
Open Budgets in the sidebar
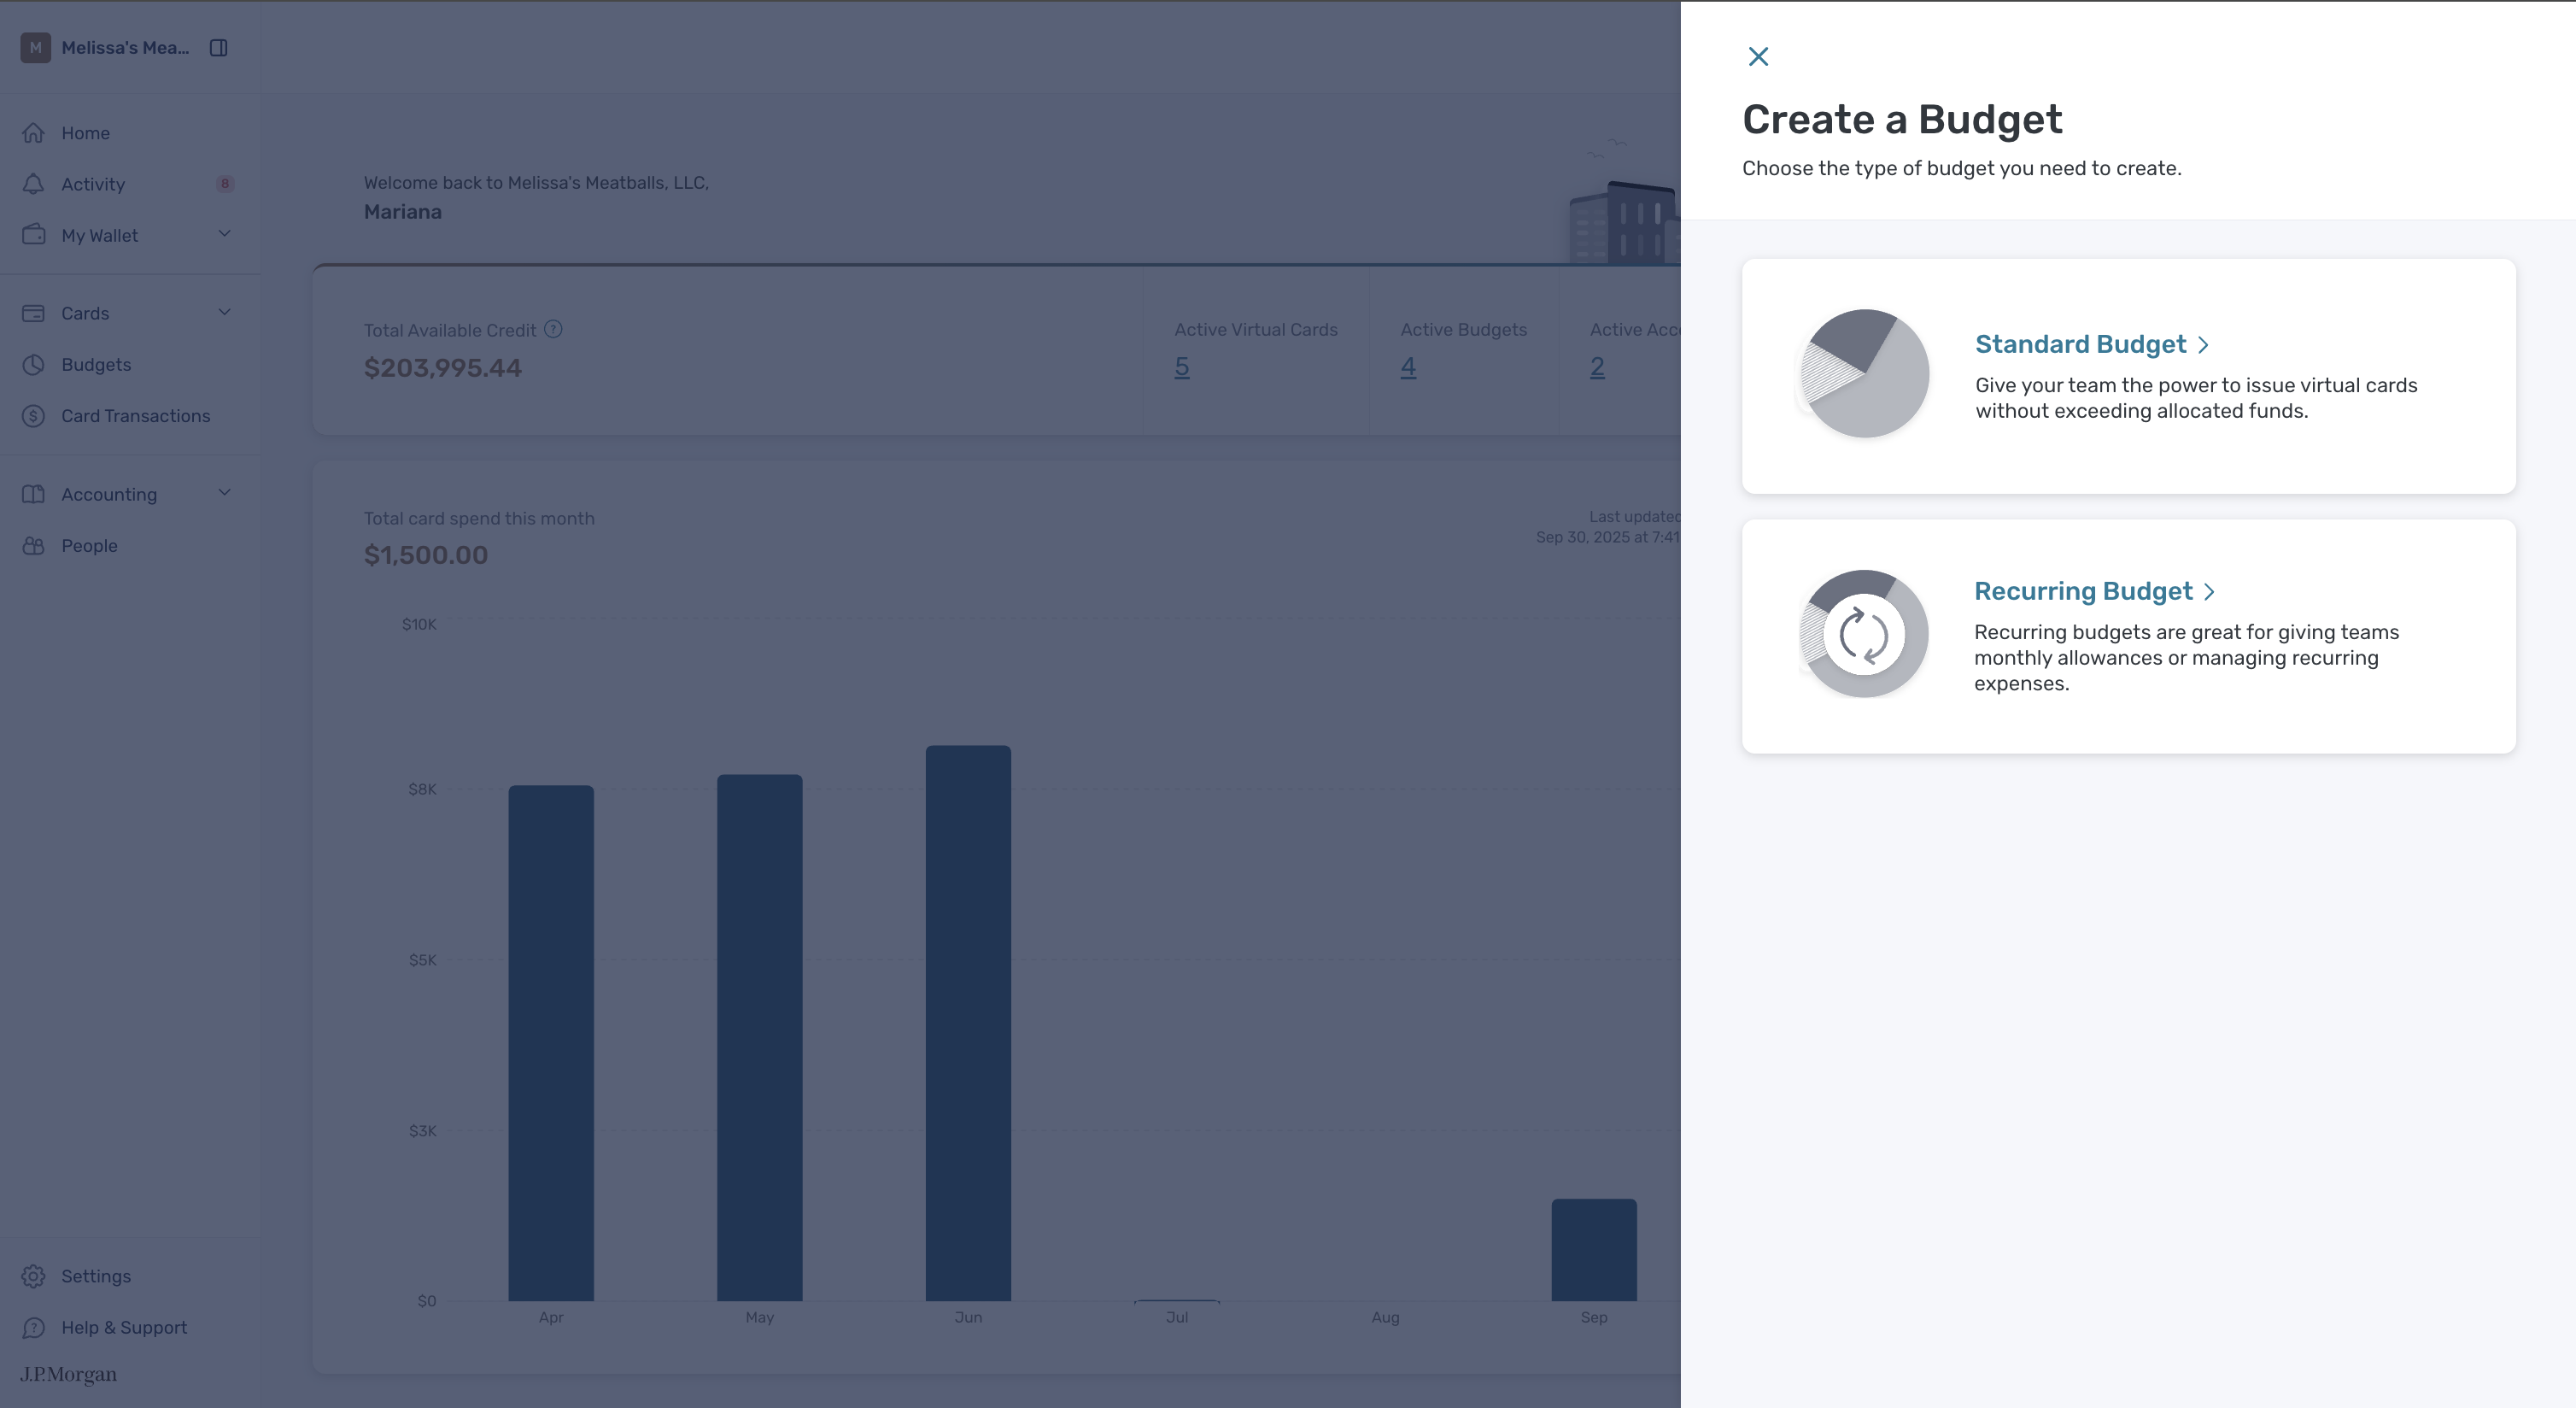pos(96,365)
